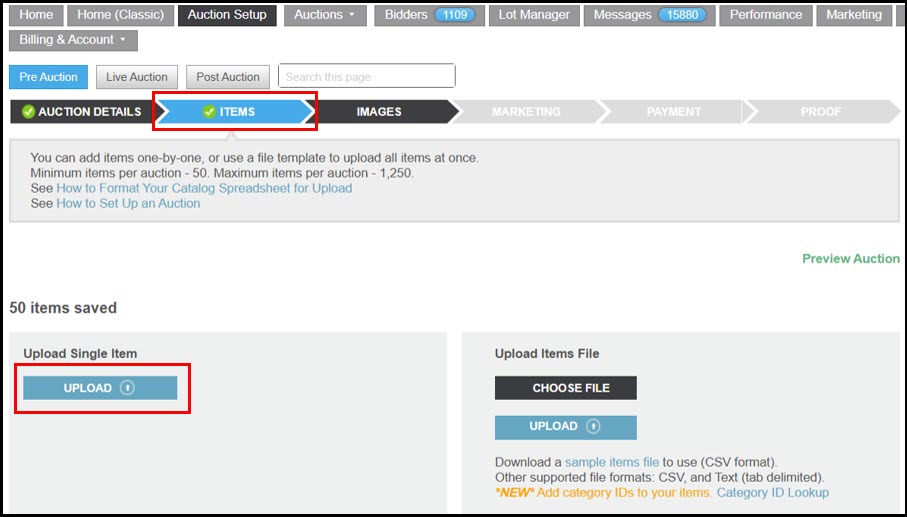
Task: Expand the Auctions dropdown menu
Action: 325,15
